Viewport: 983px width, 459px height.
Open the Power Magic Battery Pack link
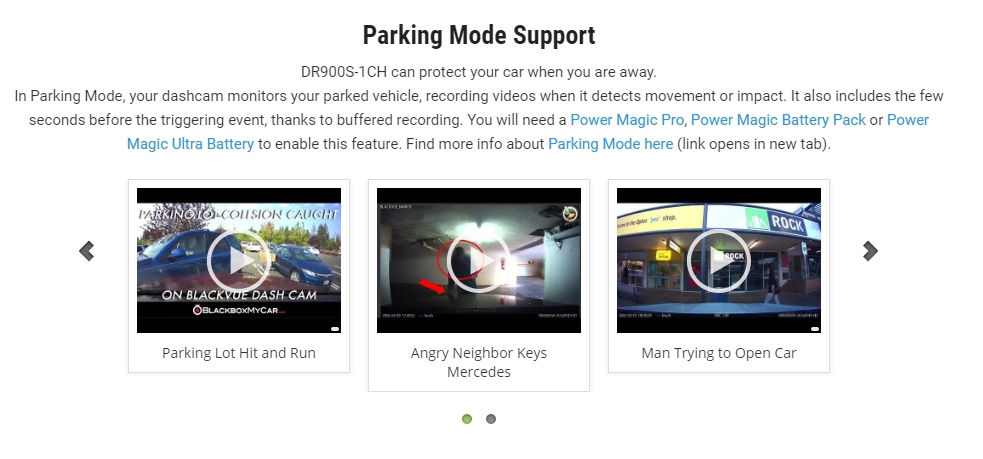[778, 120]
